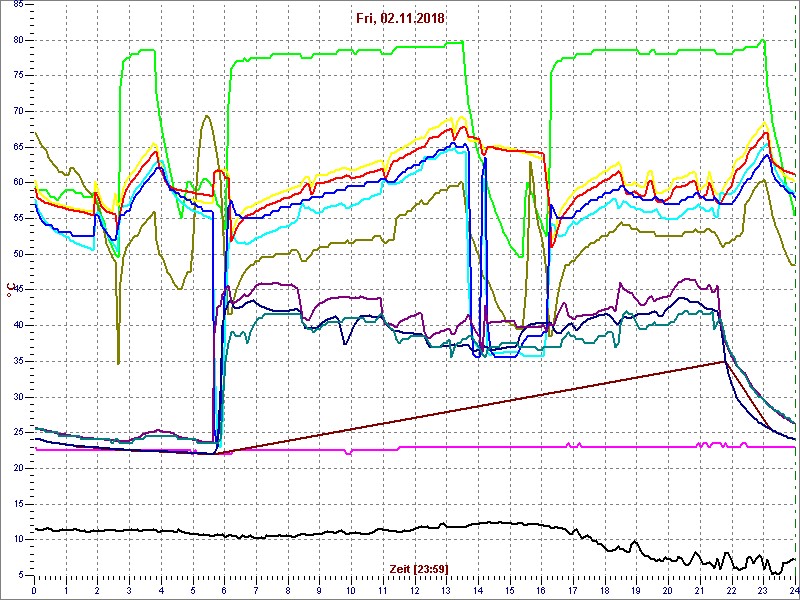Select the 35 value on the temperature axis
The width and height of the screenshot is (800, 600).
click(x=17, y=361)
